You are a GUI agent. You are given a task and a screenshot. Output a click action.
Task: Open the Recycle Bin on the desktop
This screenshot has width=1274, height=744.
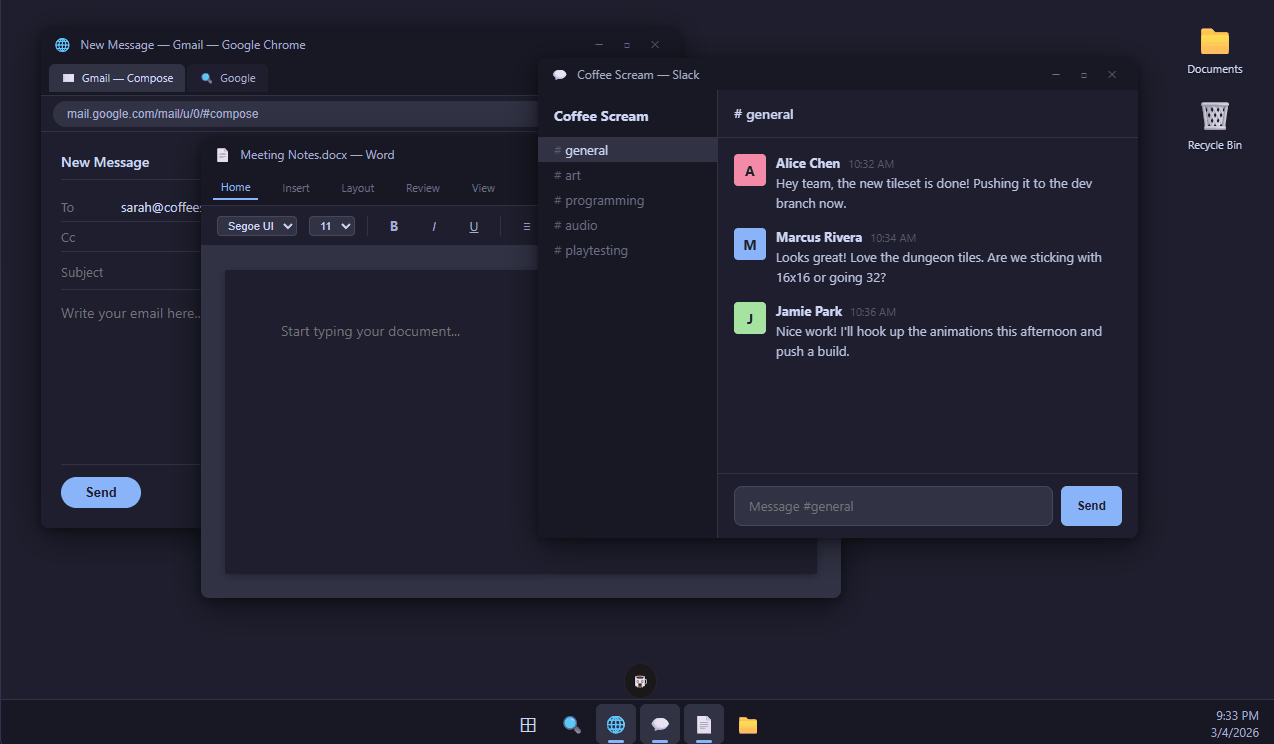tap(1213, 118)
